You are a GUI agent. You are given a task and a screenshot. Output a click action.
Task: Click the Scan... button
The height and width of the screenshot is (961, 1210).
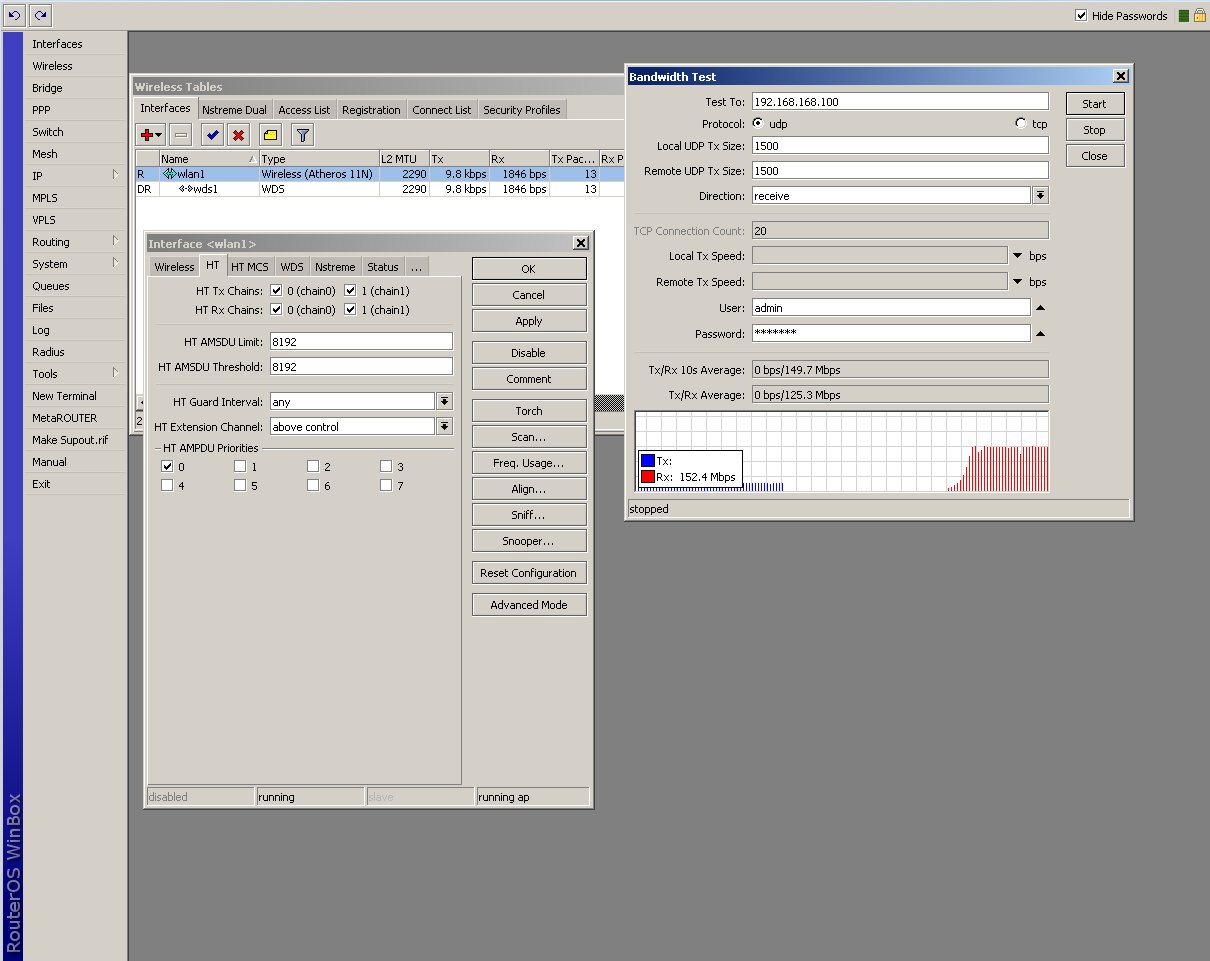click(529, 437)
